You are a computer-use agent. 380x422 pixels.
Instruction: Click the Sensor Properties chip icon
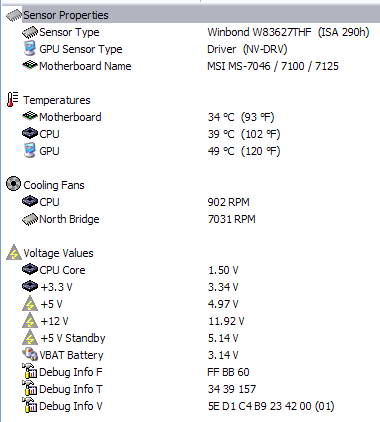(x=14, y=15)
